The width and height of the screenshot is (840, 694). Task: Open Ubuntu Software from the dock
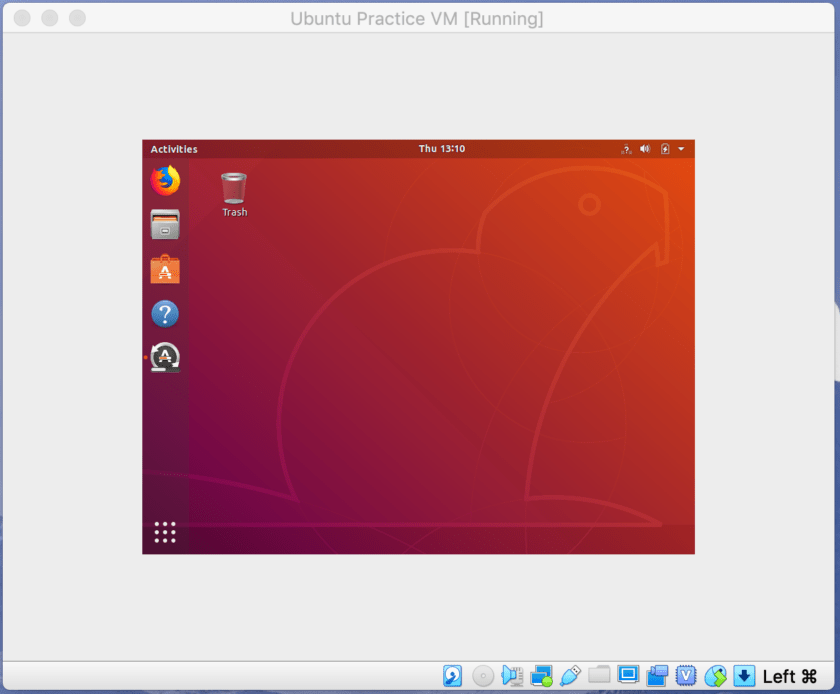[165, 269]
